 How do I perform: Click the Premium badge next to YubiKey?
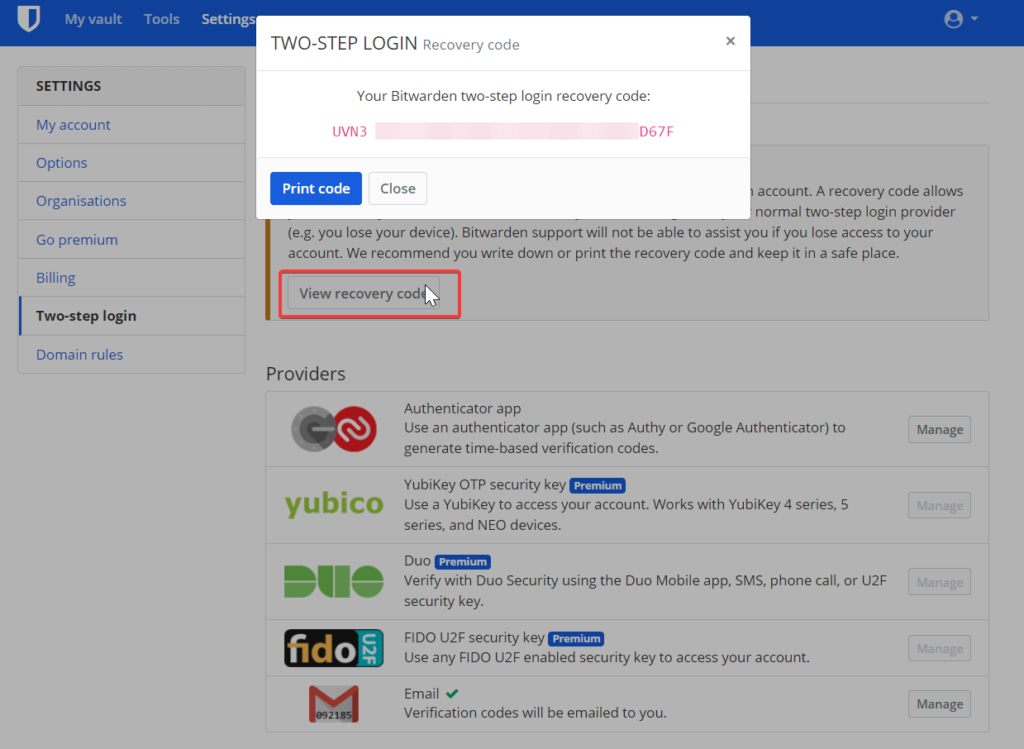(598, 485)
